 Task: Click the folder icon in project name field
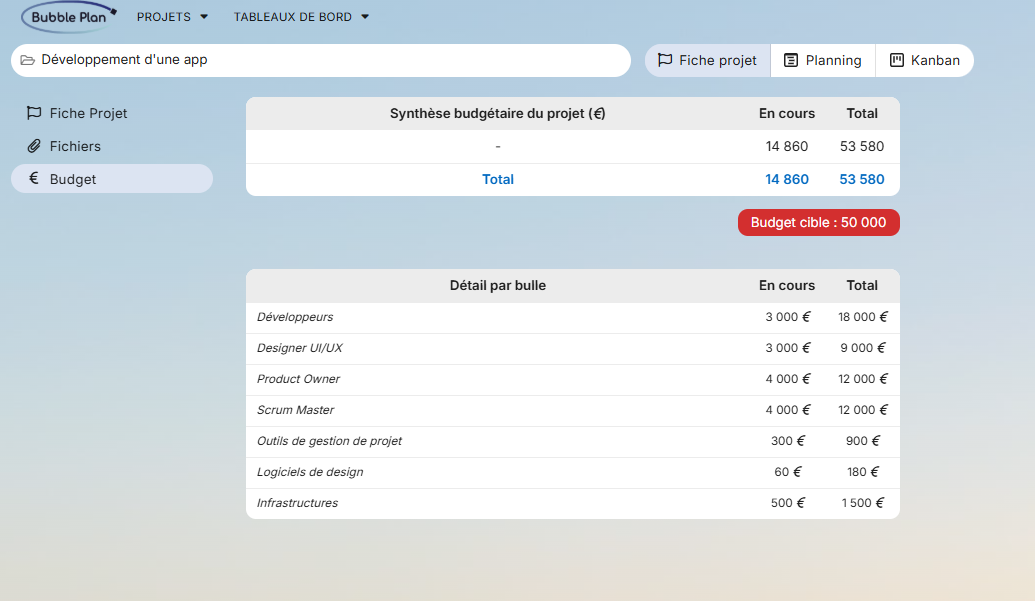[28, 60]
